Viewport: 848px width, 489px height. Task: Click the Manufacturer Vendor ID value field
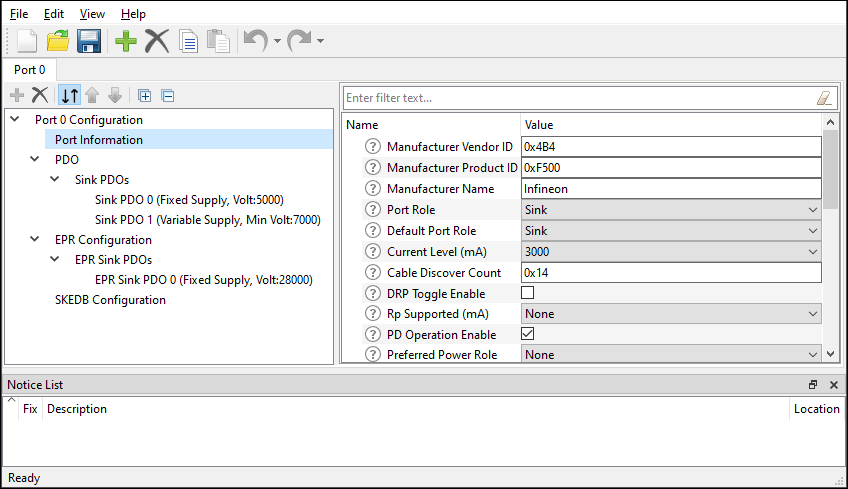tap(671, 146)
